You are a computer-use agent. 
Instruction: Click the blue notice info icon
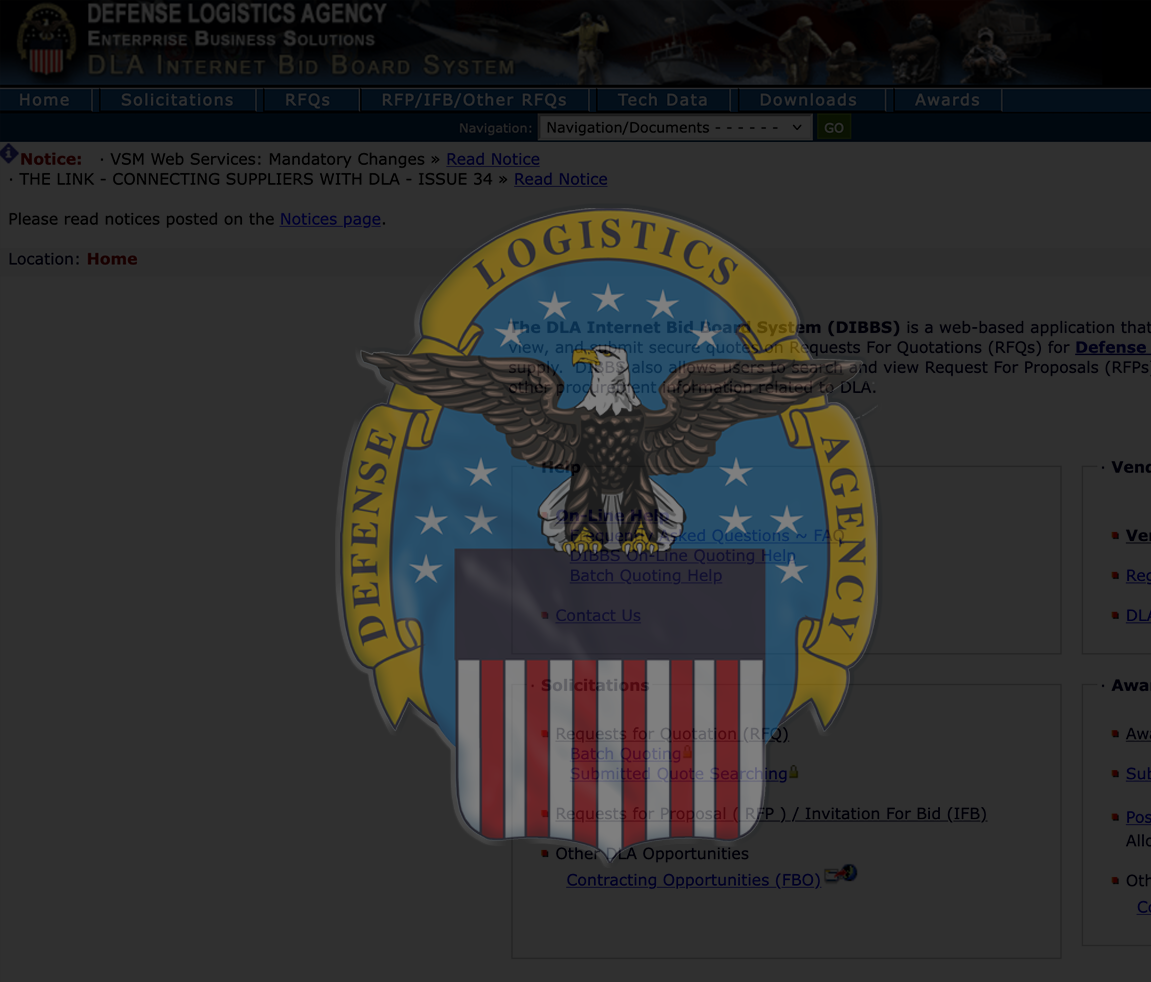[9, 153]
